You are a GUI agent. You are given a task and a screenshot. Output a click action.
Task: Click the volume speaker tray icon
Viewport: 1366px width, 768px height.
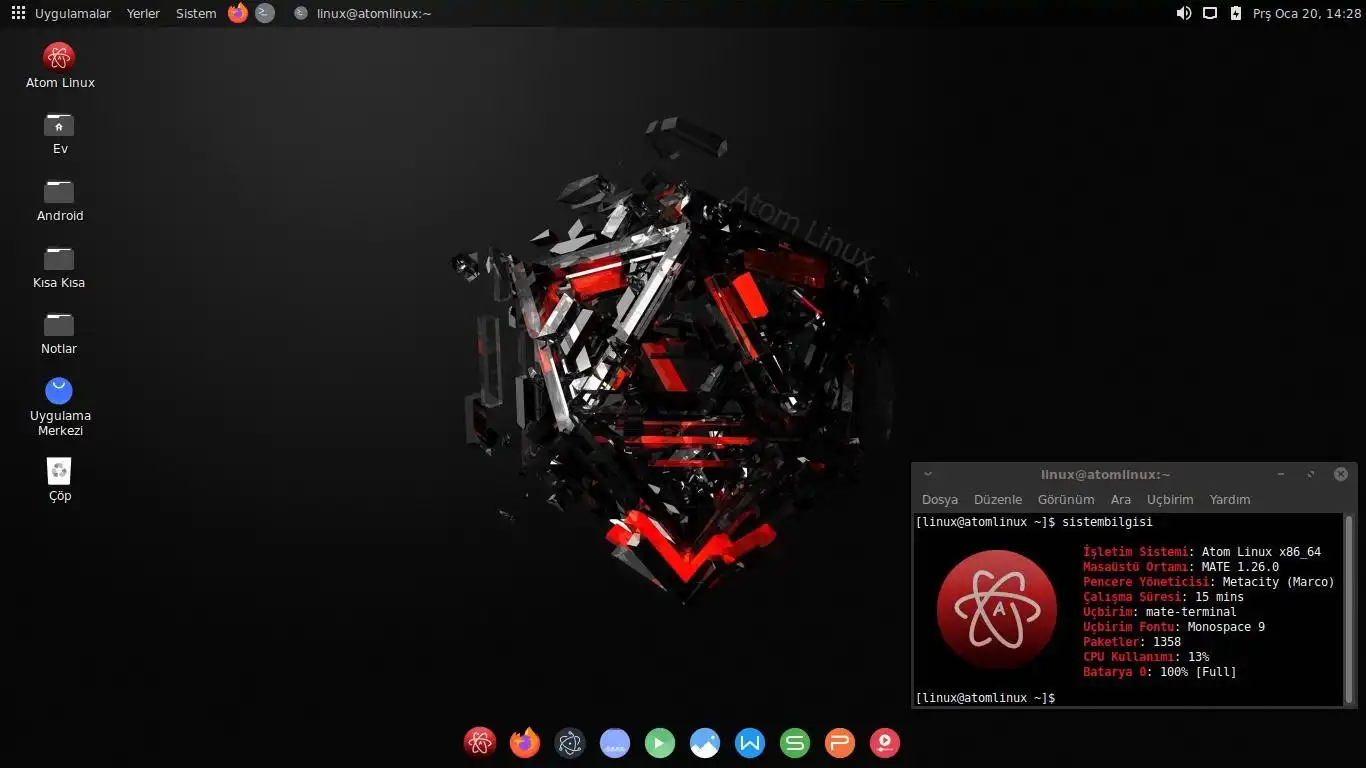[1184, 13]
